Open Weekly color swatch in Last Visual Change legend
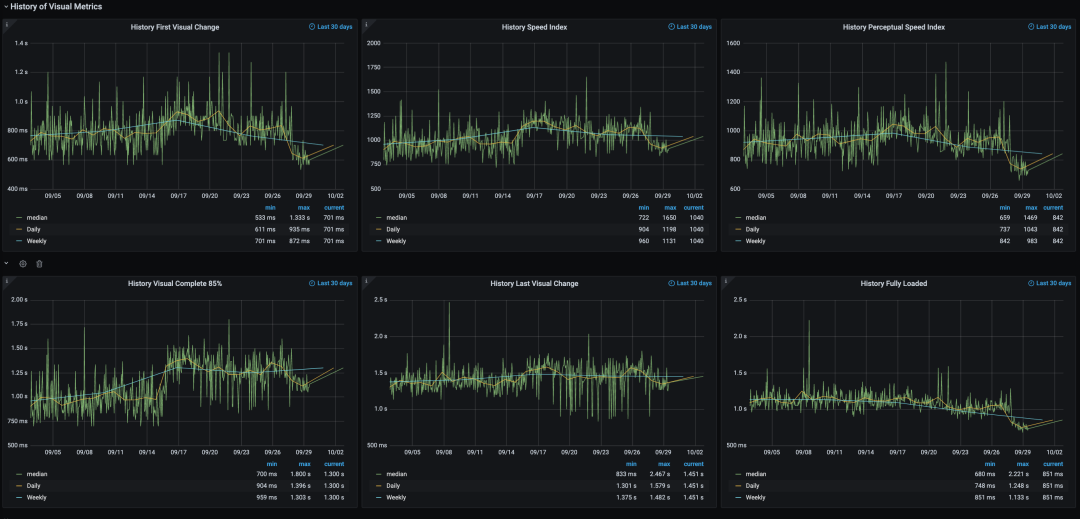Viewport: 1080px width, 519px height. tap(380, 498)
